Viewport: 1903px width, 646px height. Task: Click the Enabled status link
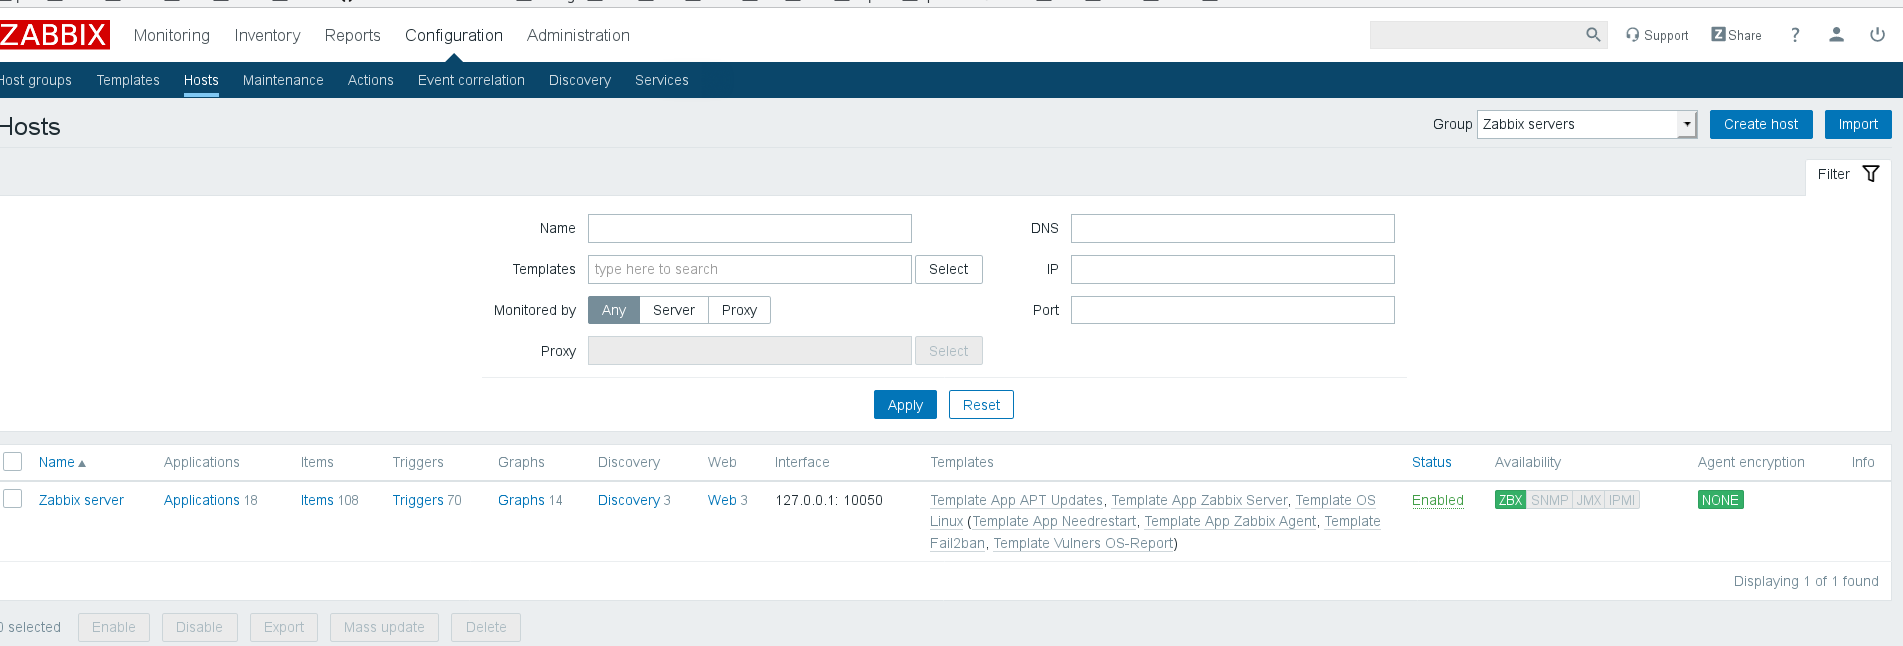point(1437,500)
